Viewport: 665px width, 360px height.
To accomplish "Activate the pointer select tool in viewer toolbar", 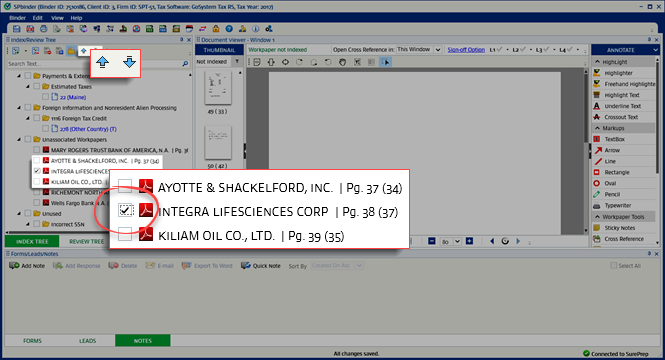I will tap(386, 62).
